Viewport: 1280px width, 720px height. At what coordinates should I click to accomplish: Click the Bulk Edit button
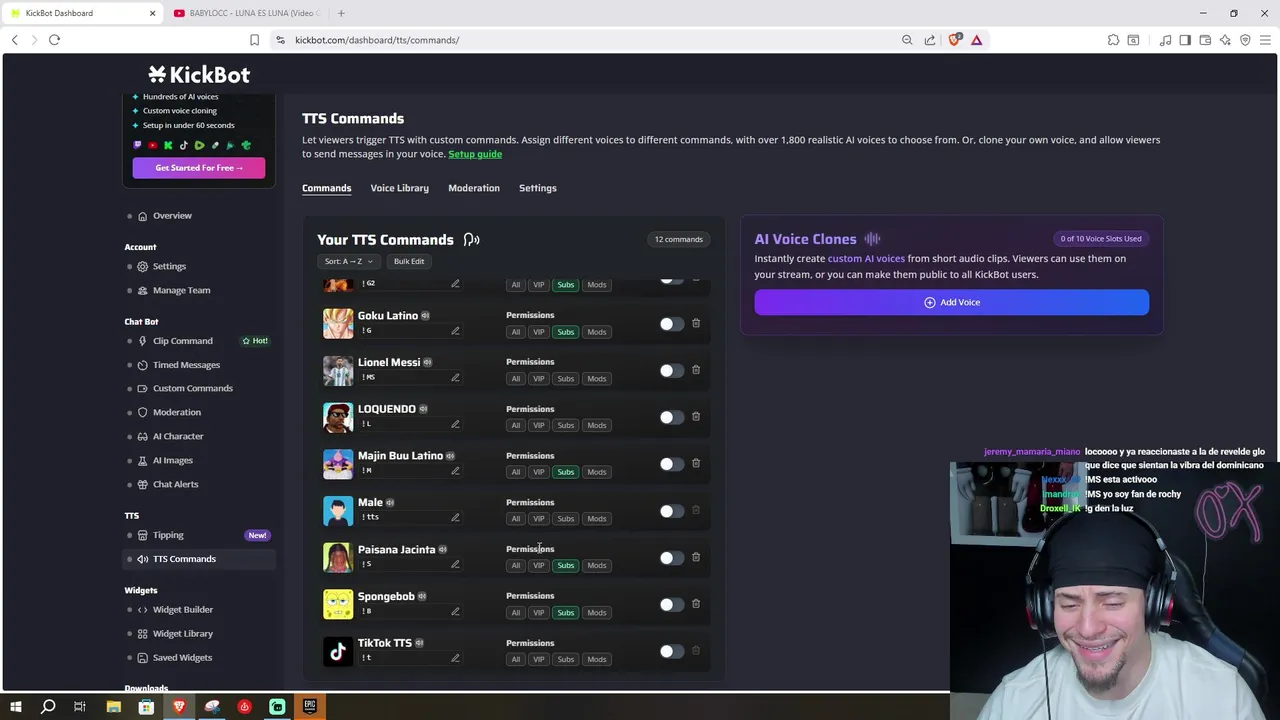[409, 261]
